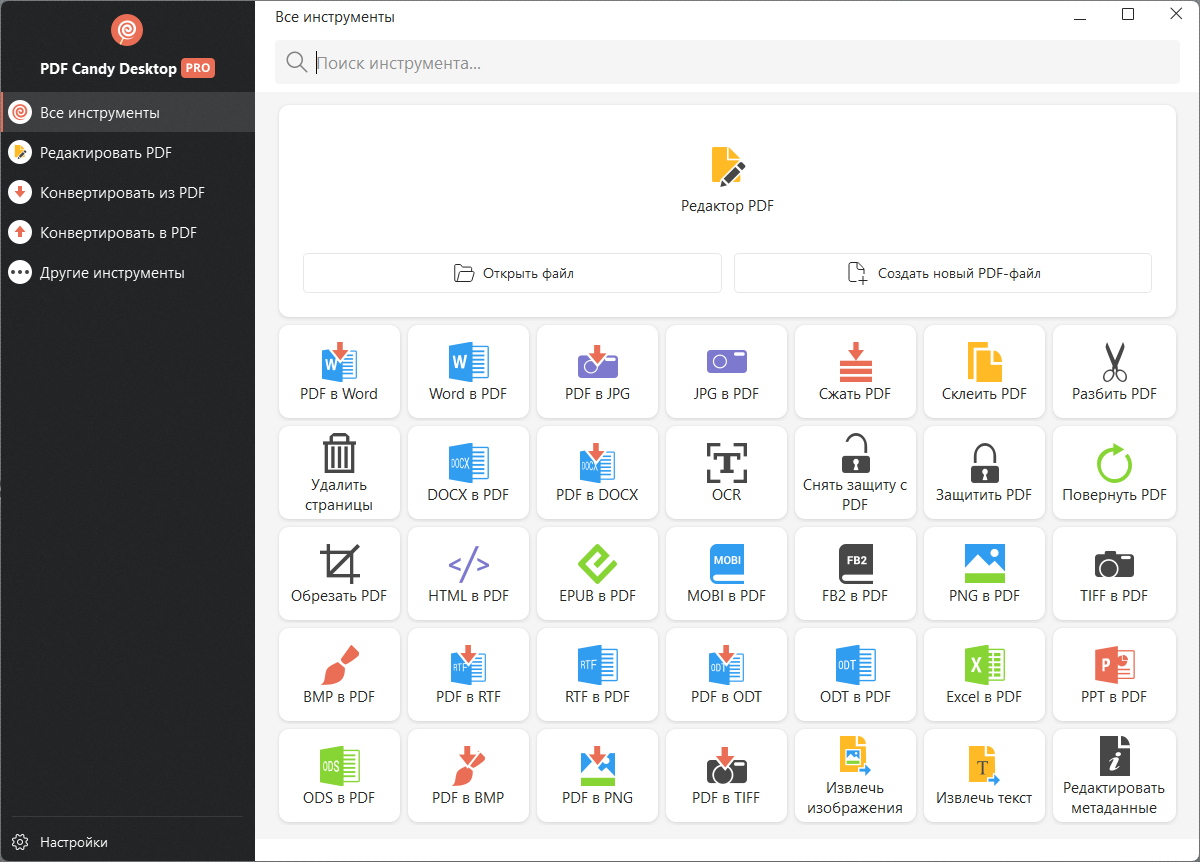Image resolution: width=1200 pixels, height=862 pixels.
Task: Focus the Поиск инструмента search field
Action: [x=728, y=62]
